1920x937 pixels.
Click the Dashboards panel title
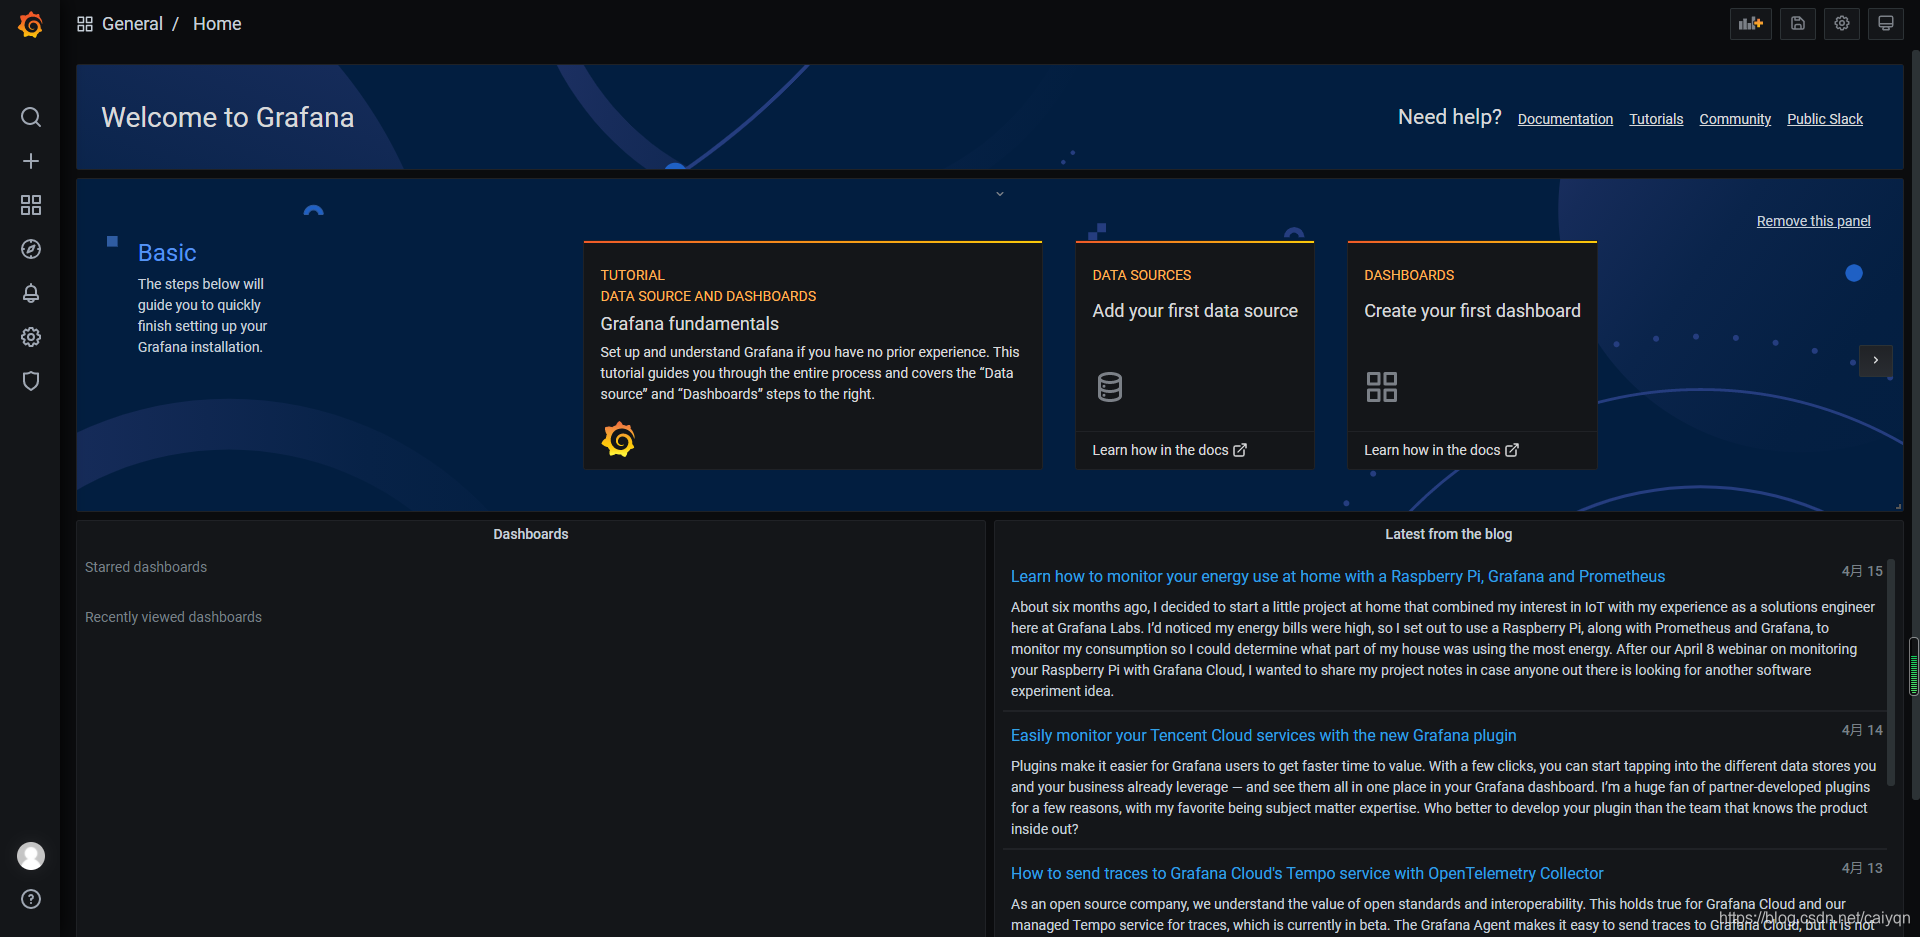coord(530,534)
